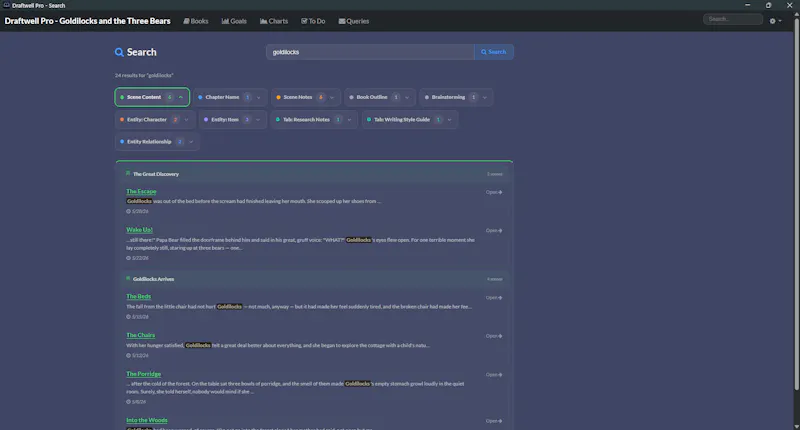Click Open arrow for Into the Woods
Screen dimensions: 800x430
[494, 421]
